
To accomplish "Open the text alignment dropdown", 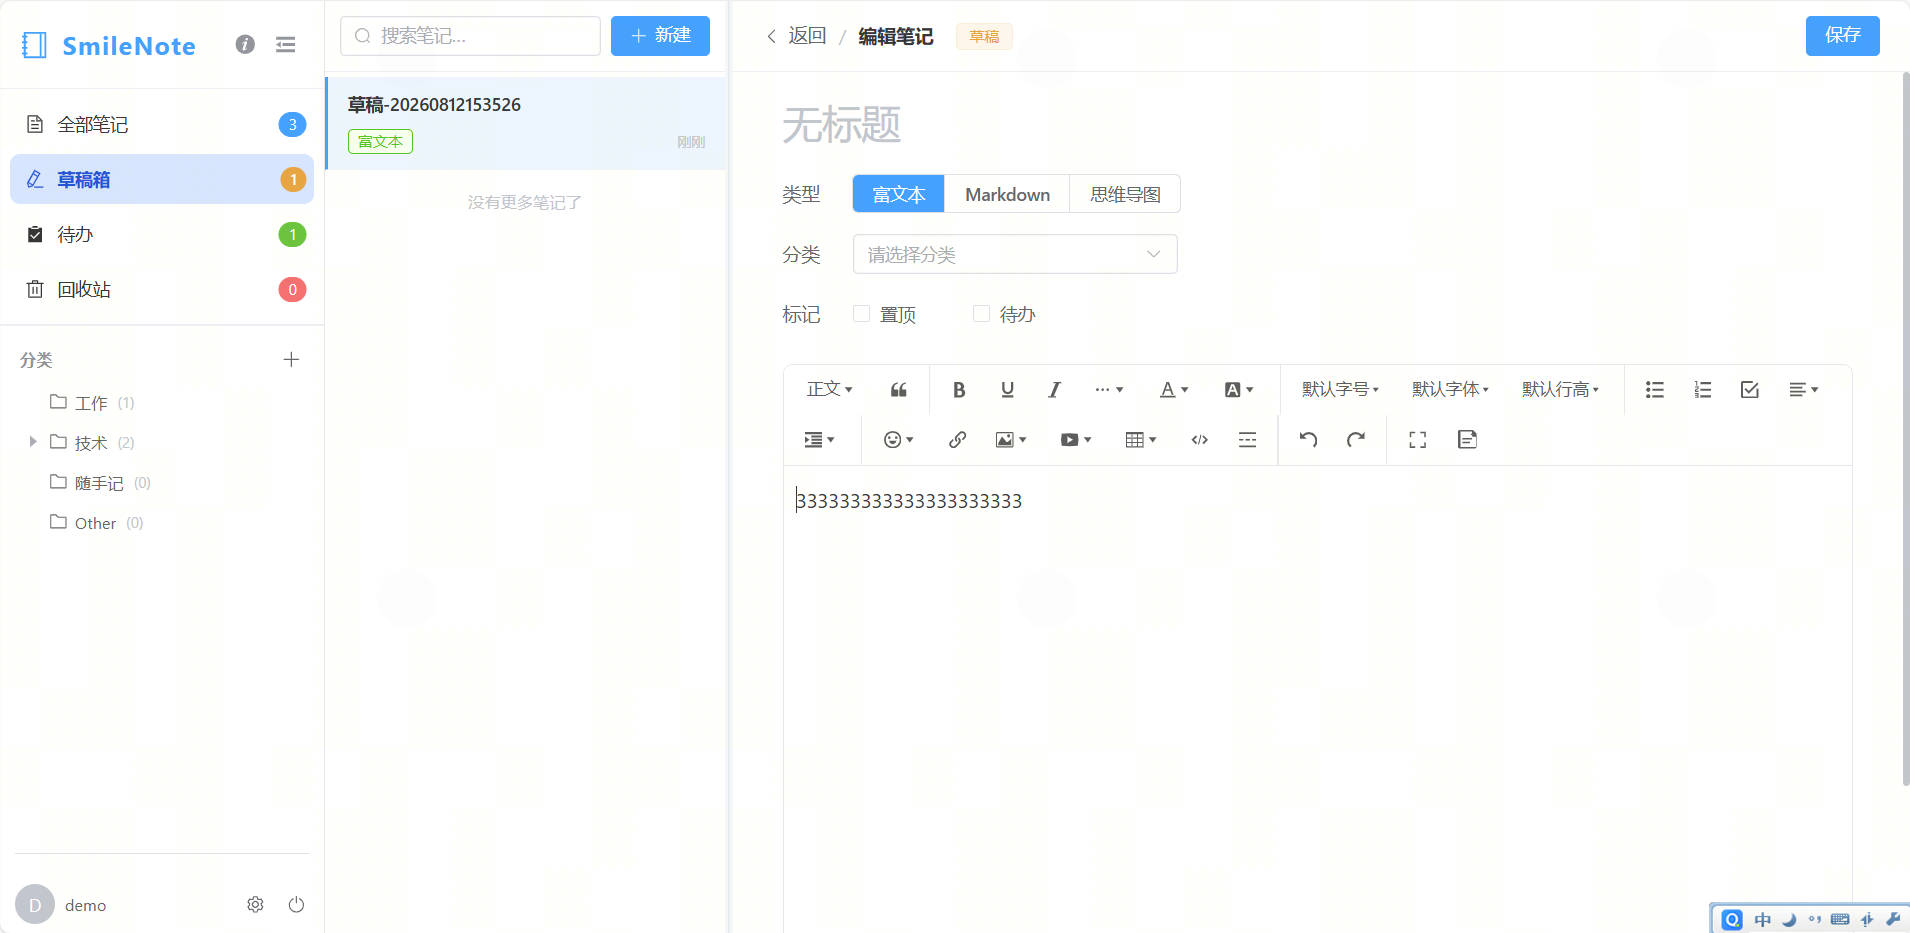I will point(1804,390).
